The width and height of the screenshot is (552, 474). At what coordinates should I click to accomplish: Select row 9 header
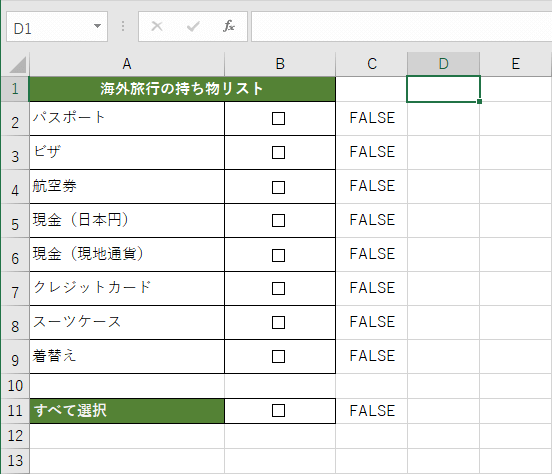click(15, 357)
